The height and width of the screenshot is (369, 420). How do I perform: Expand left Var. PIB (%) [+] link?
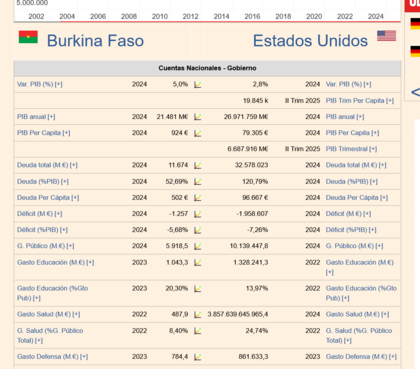(40, 84)
